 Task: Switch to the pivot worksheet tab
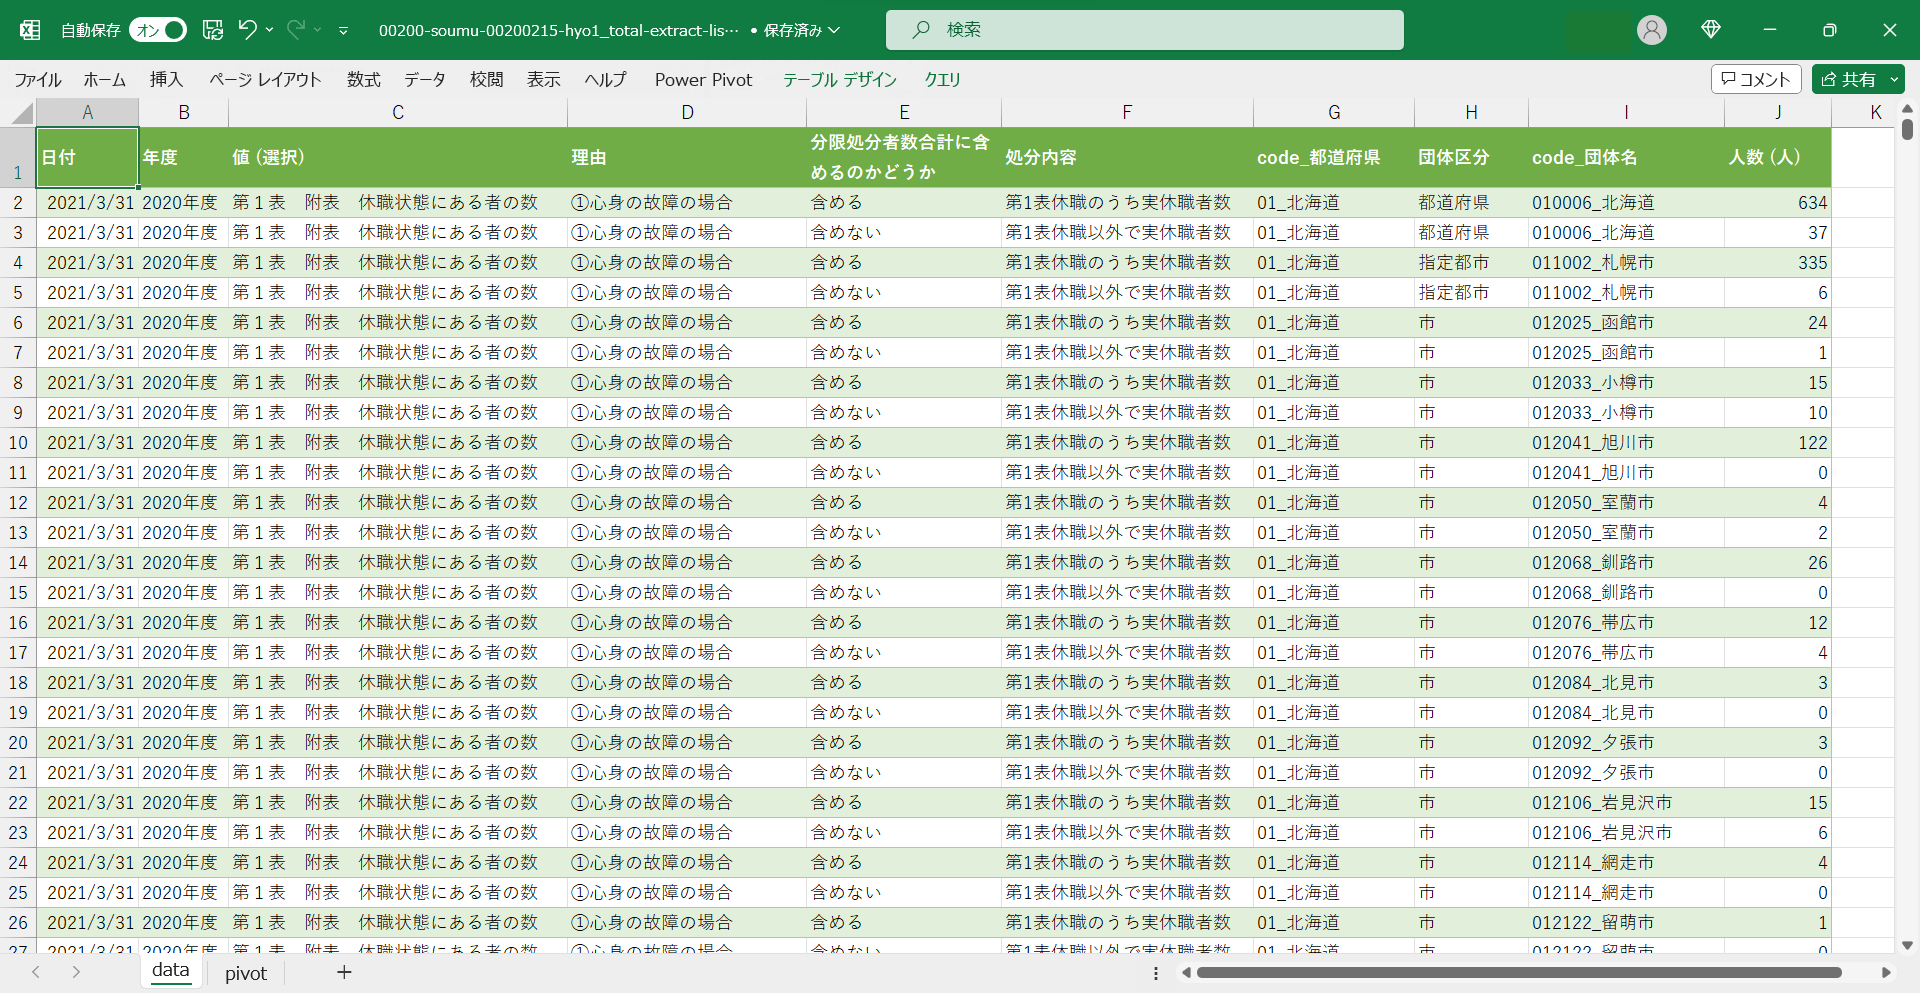pyautogui.click(x=245, y=973)
